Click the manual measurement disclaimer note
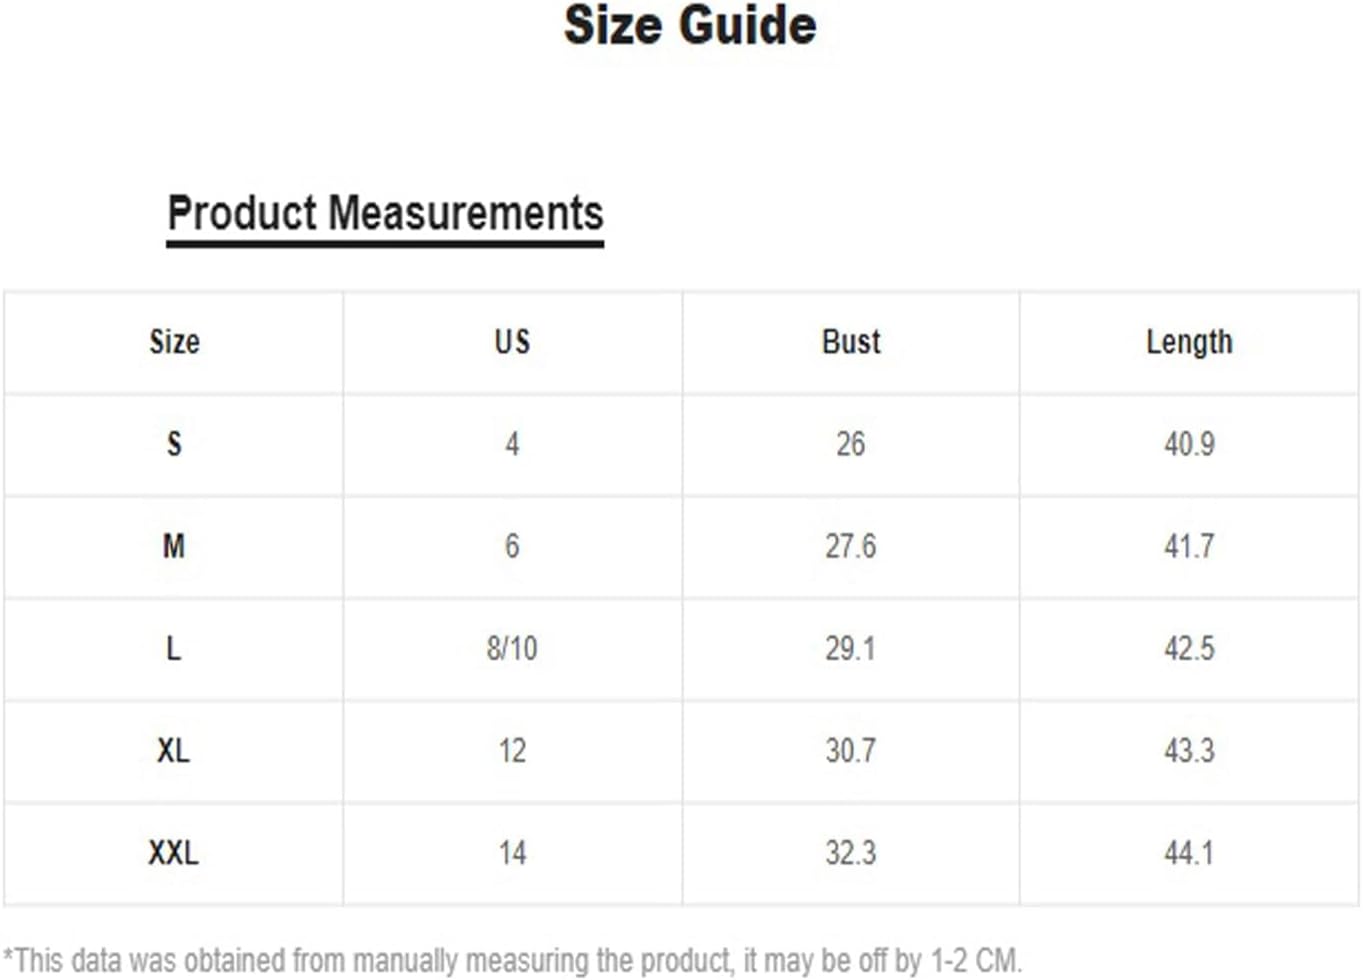1363x980 pixels. pos(512,960)
